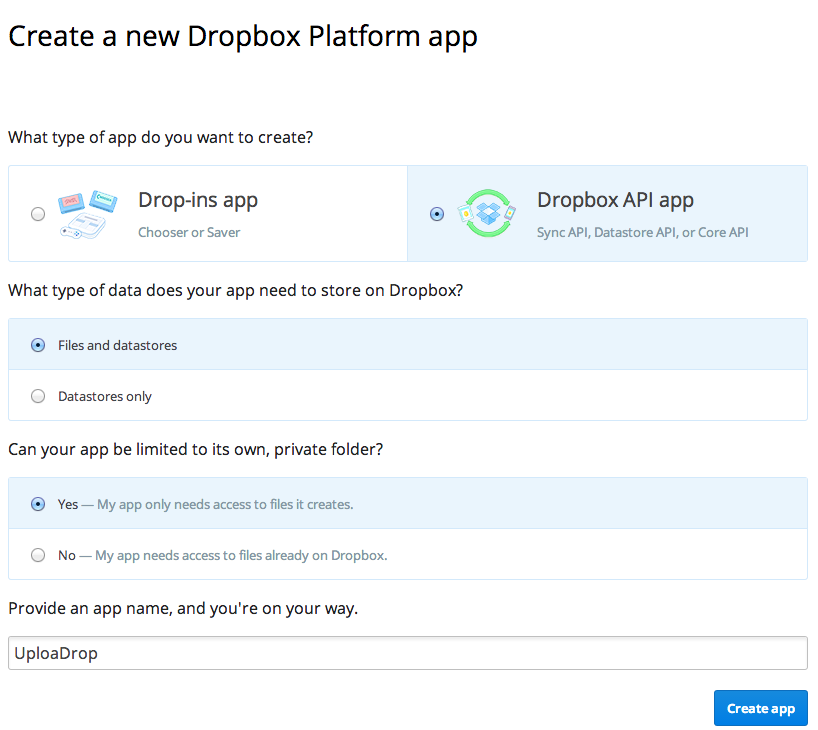Select the Drop-ins app radio button
This screenshot has width=818, height=730.
[38, 214]
